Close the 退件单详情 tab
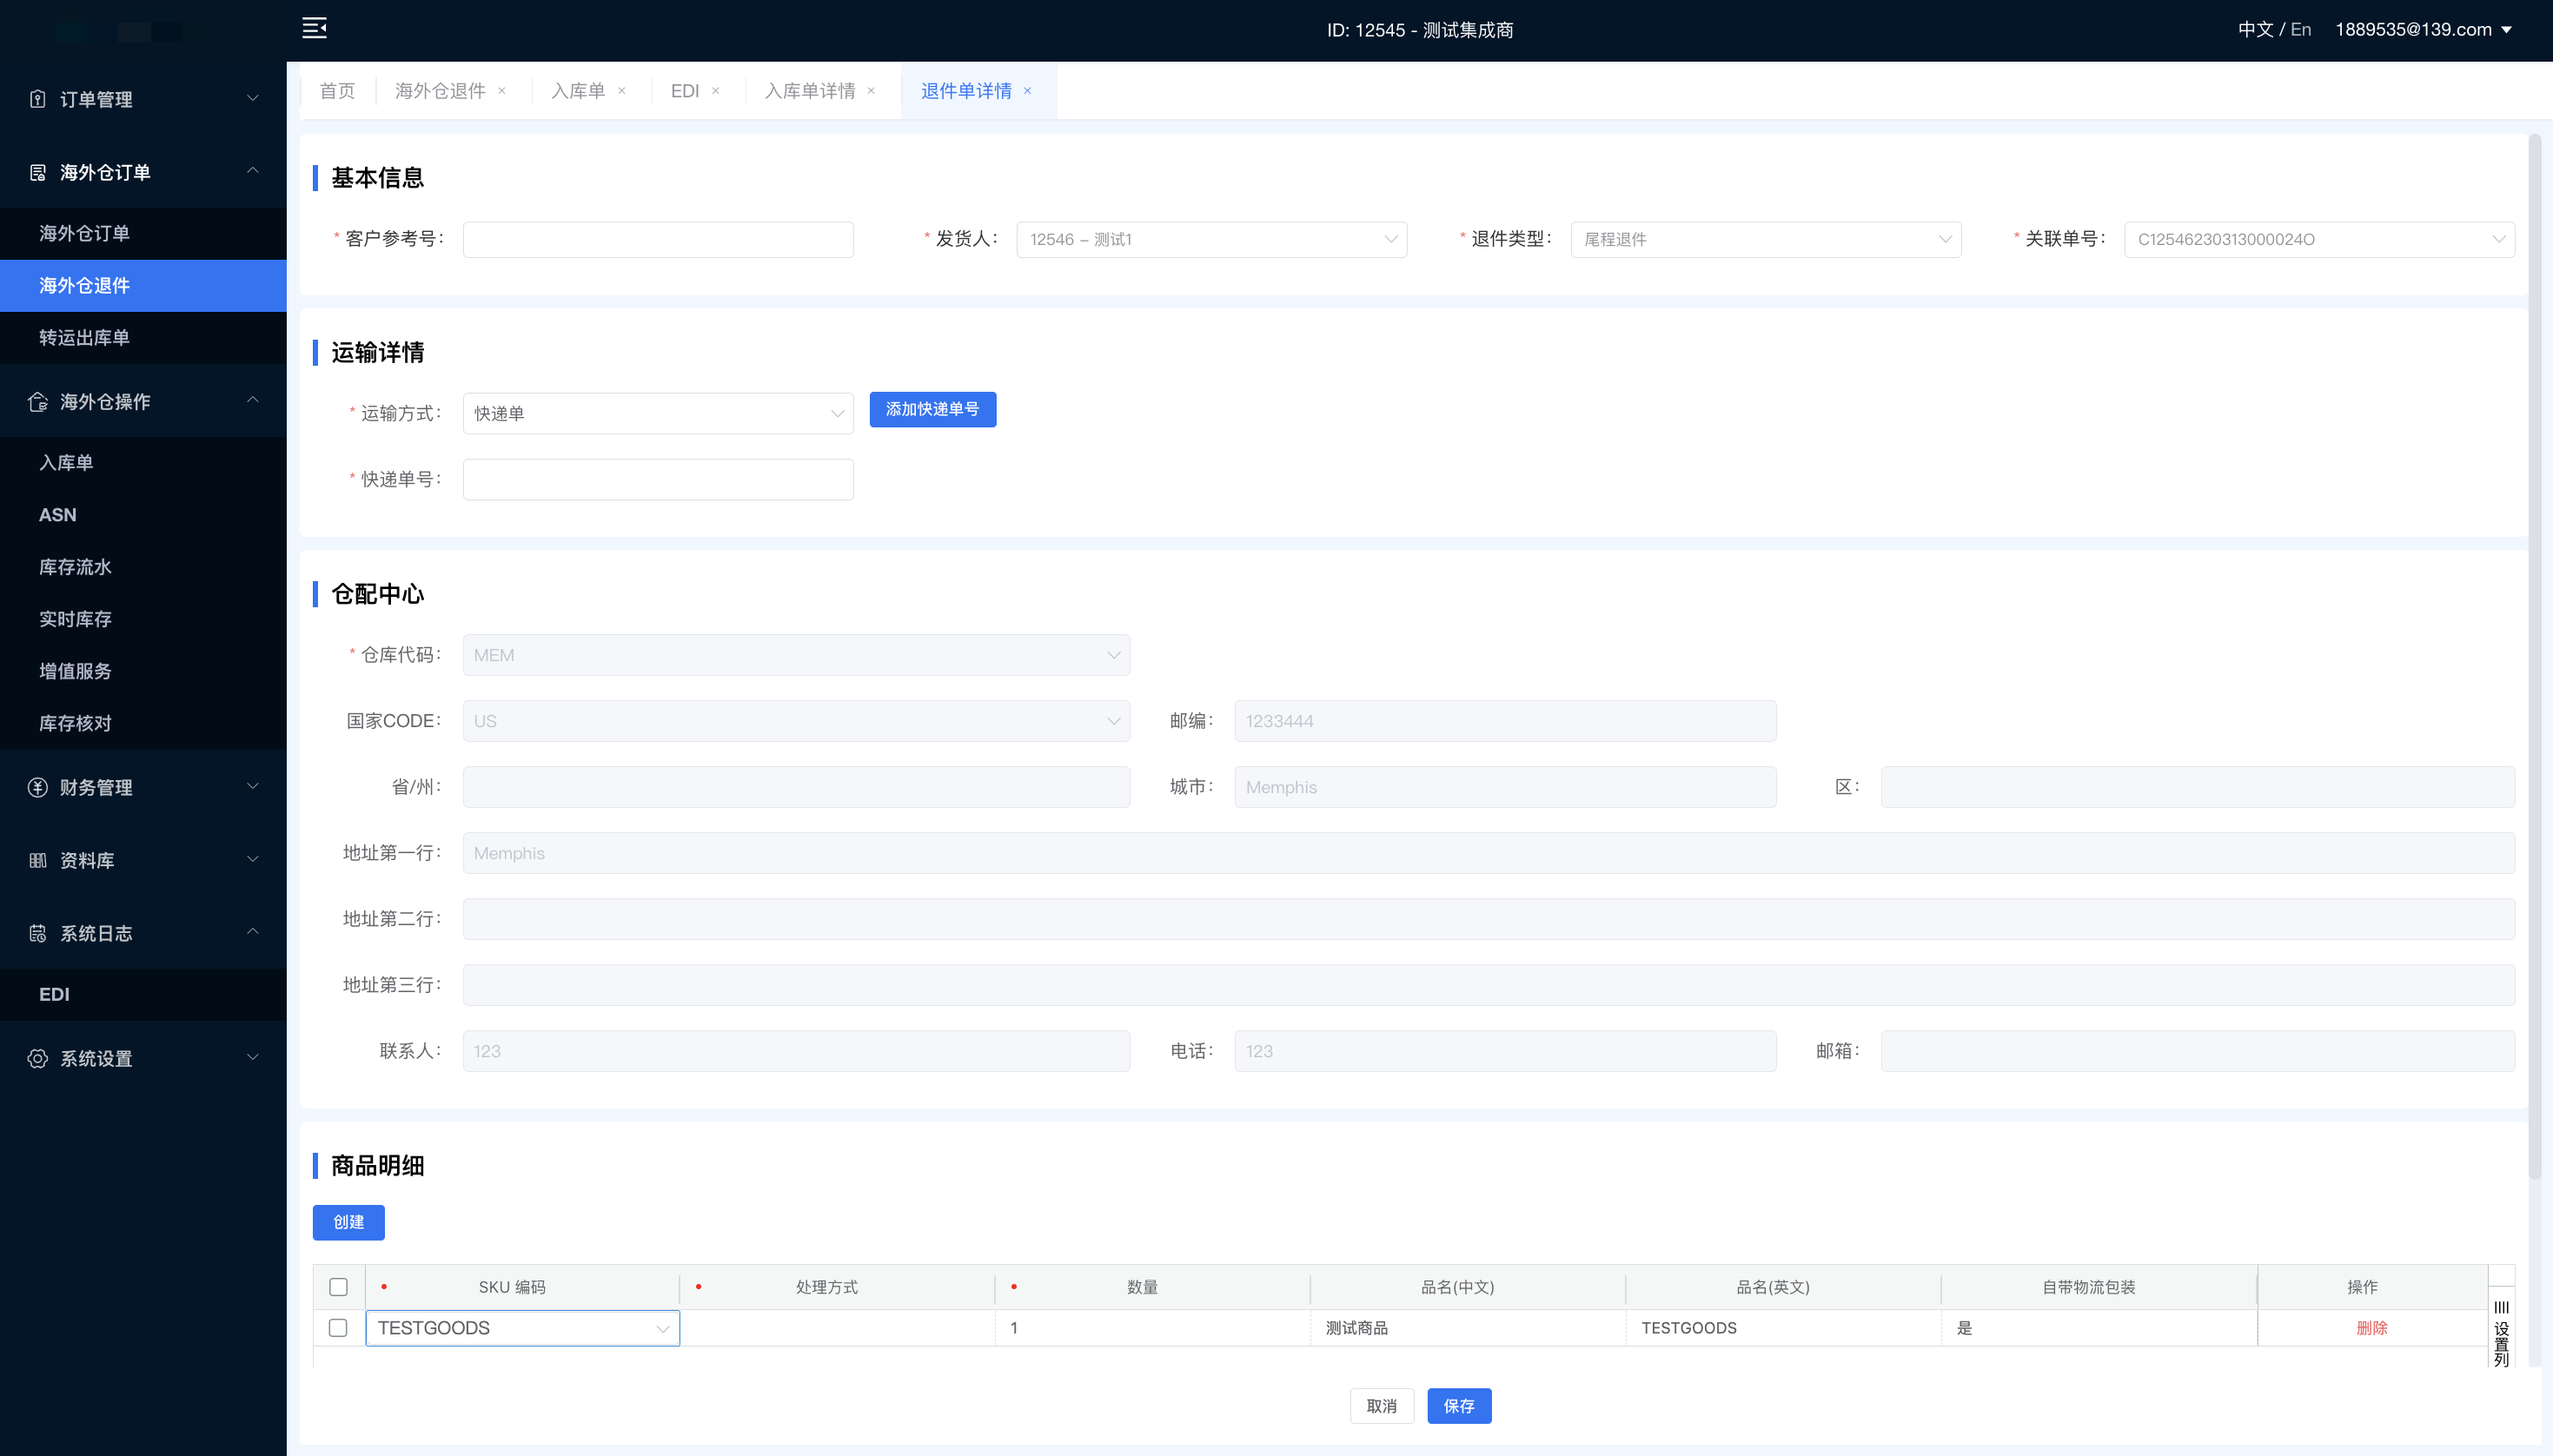 tap(1028, 91)
